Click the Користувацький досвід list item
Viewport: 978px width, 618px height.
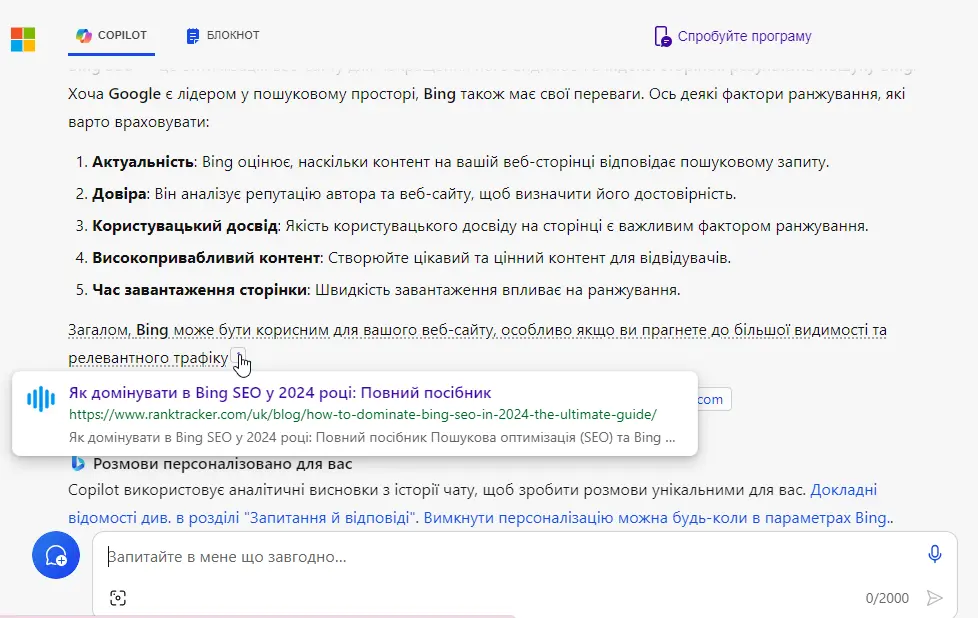click(x=480, y=226)
